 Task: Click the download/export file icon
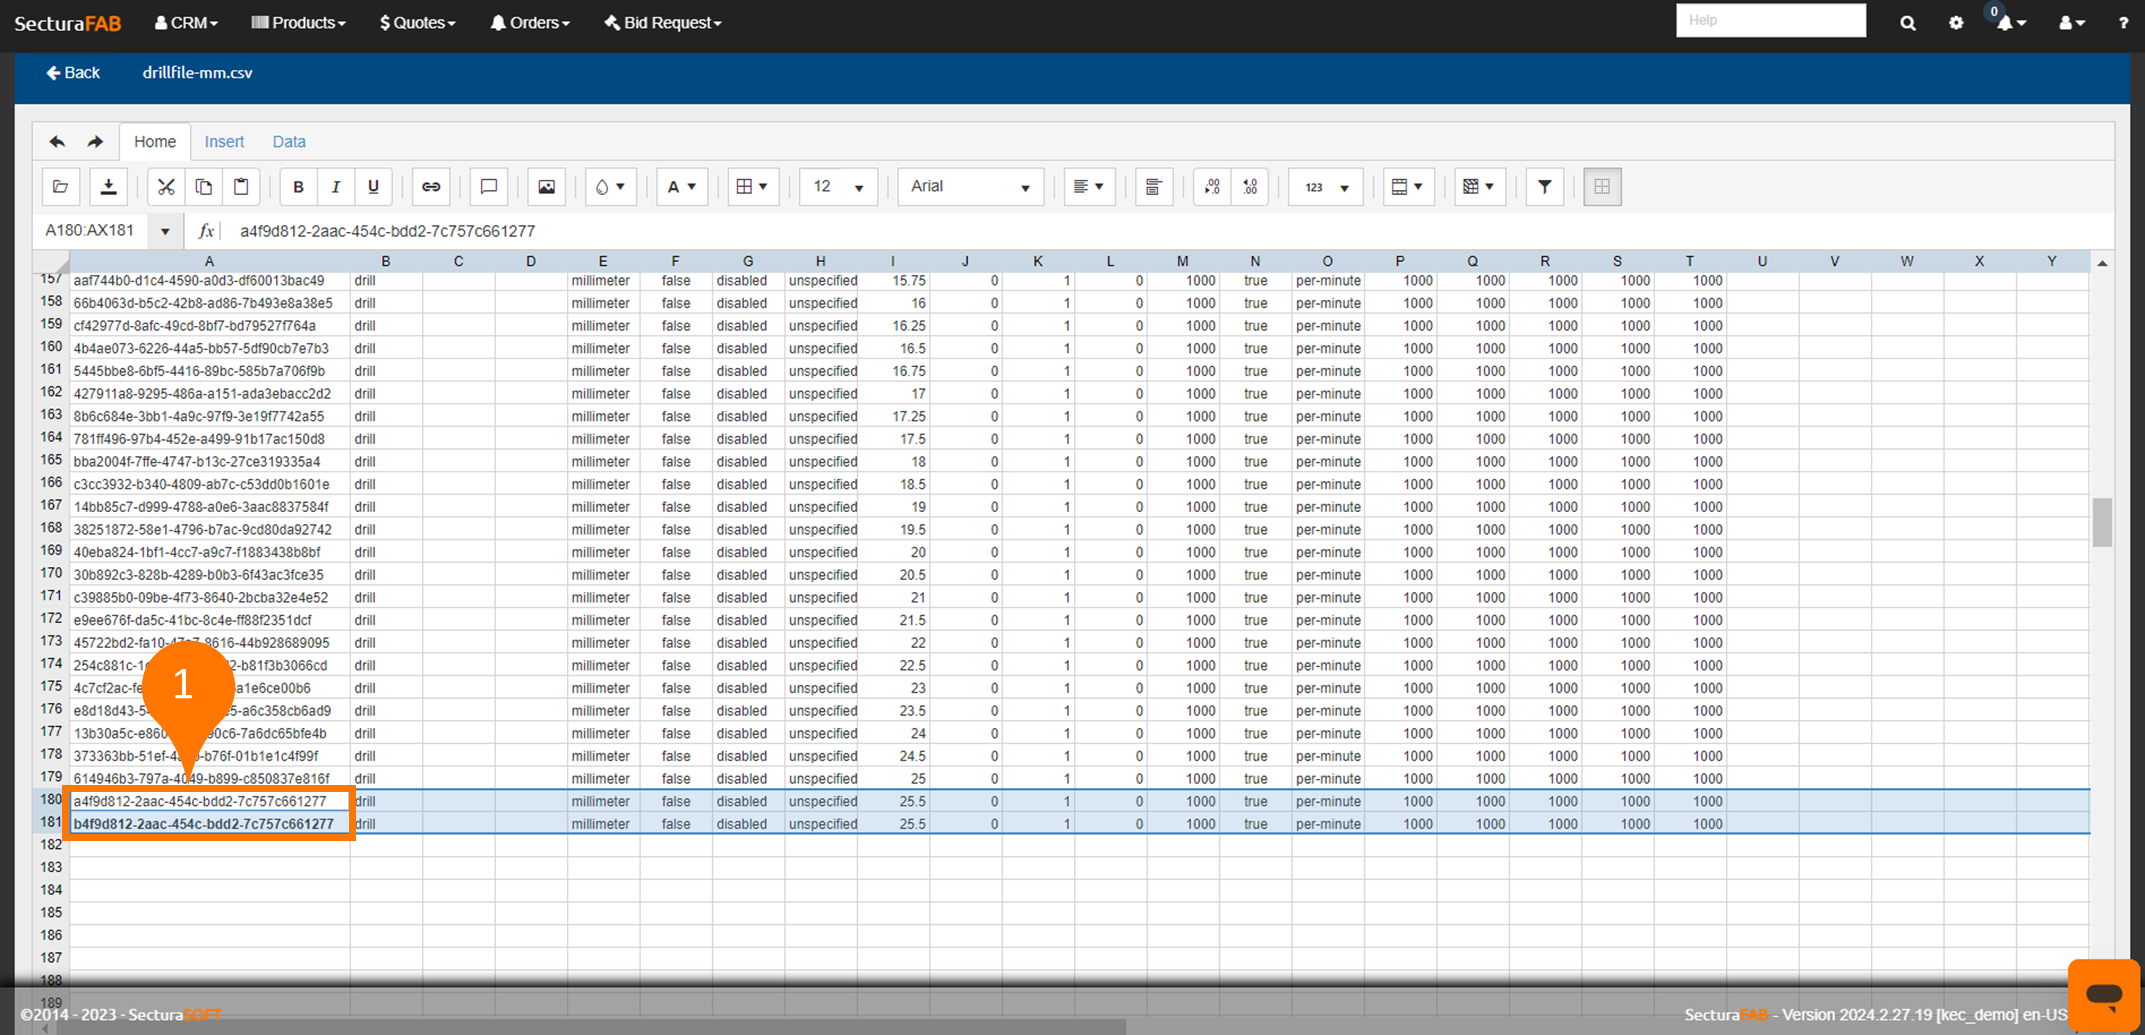click(x=108, y=187)
